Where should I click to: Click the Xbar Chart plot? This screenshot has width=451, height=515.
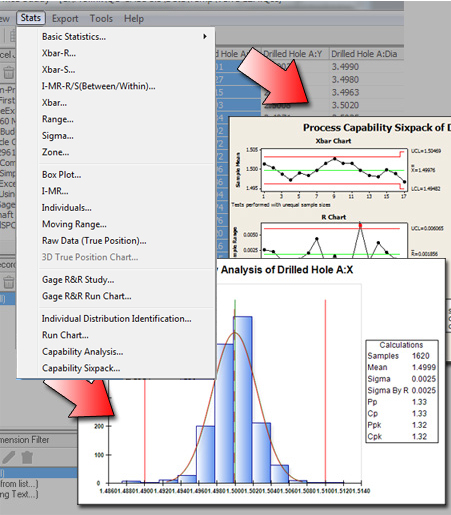click(334, 170)
